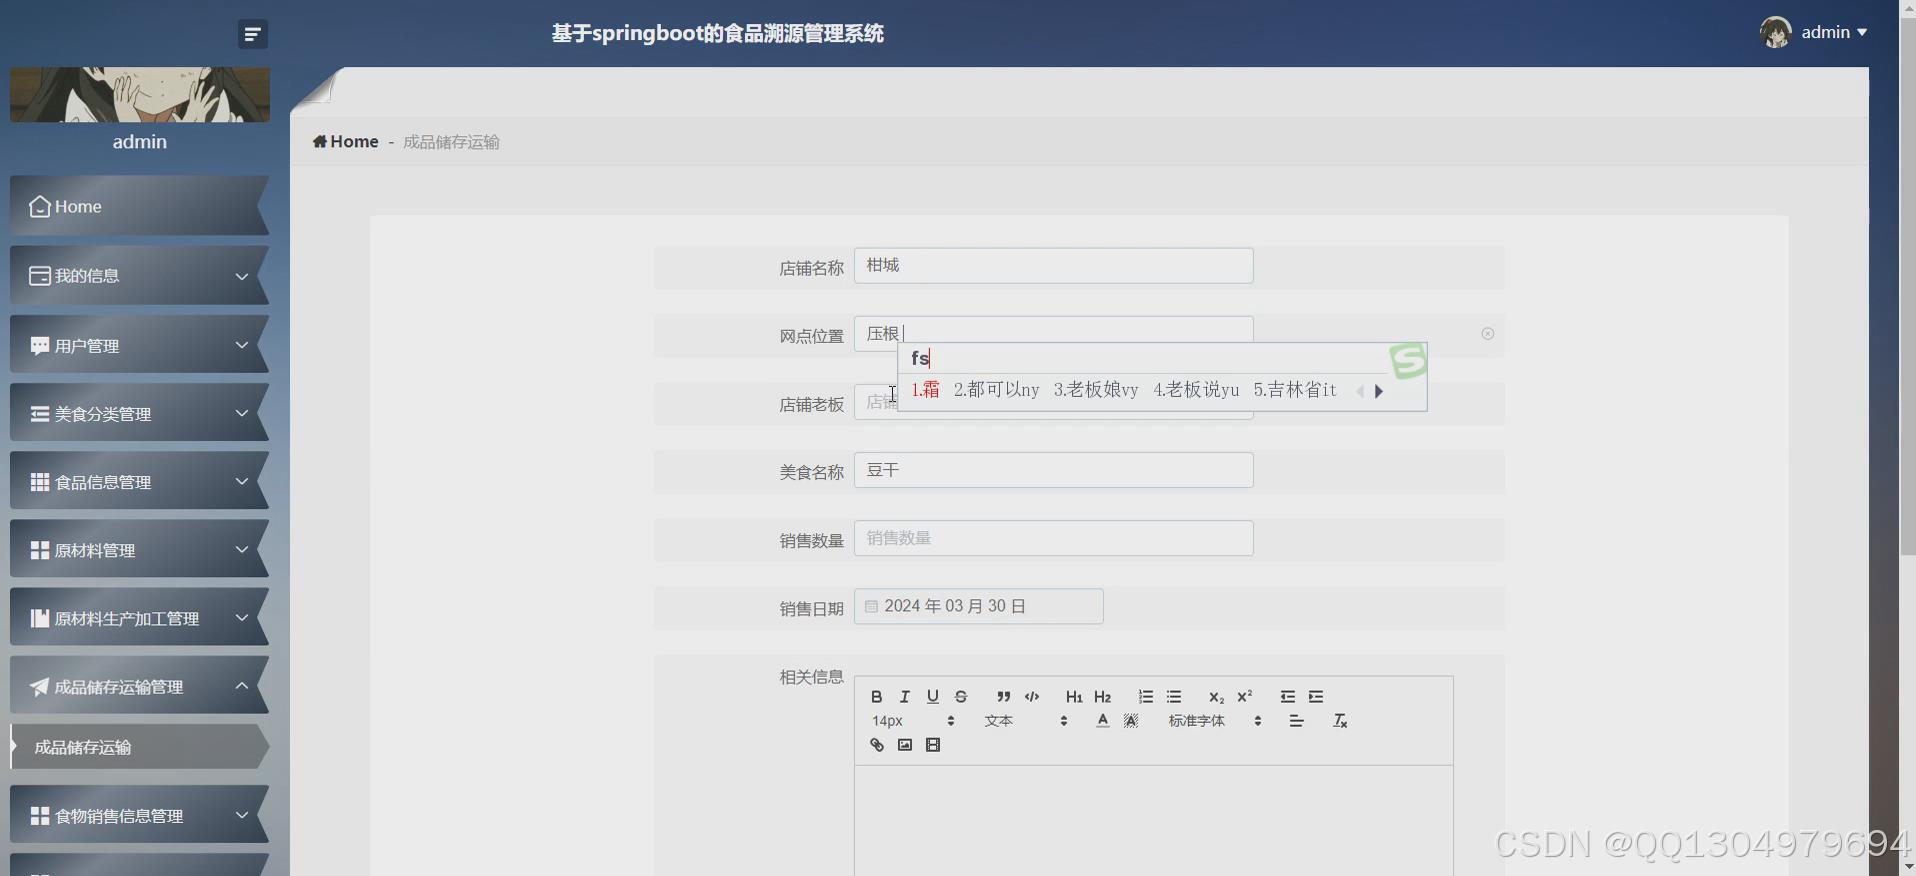The width and height of the screenshot is (1916, 876).
Task: Go to the next IME candidate page
Action: (x=1379, y=391)
